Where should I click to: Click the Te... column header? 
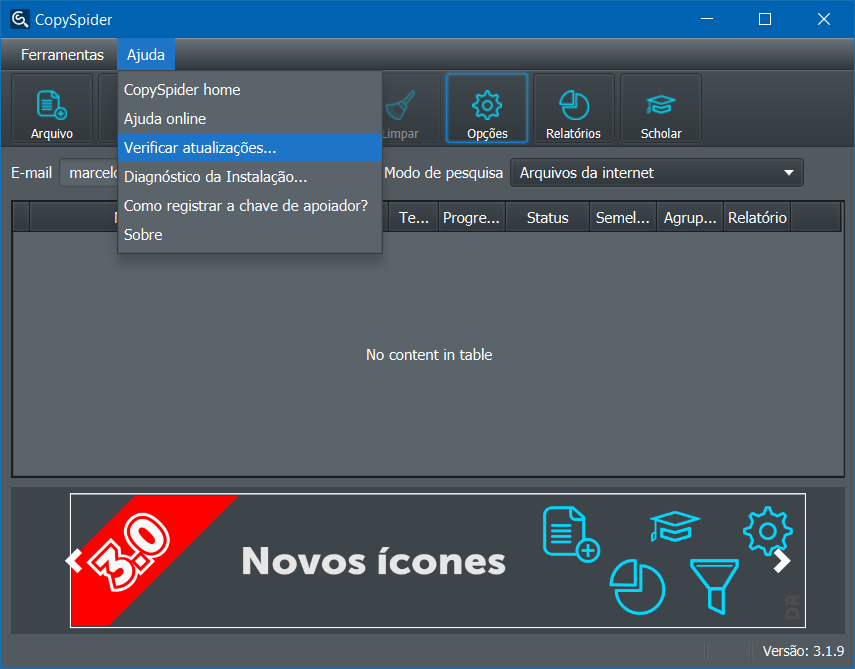tap(413, 218)
